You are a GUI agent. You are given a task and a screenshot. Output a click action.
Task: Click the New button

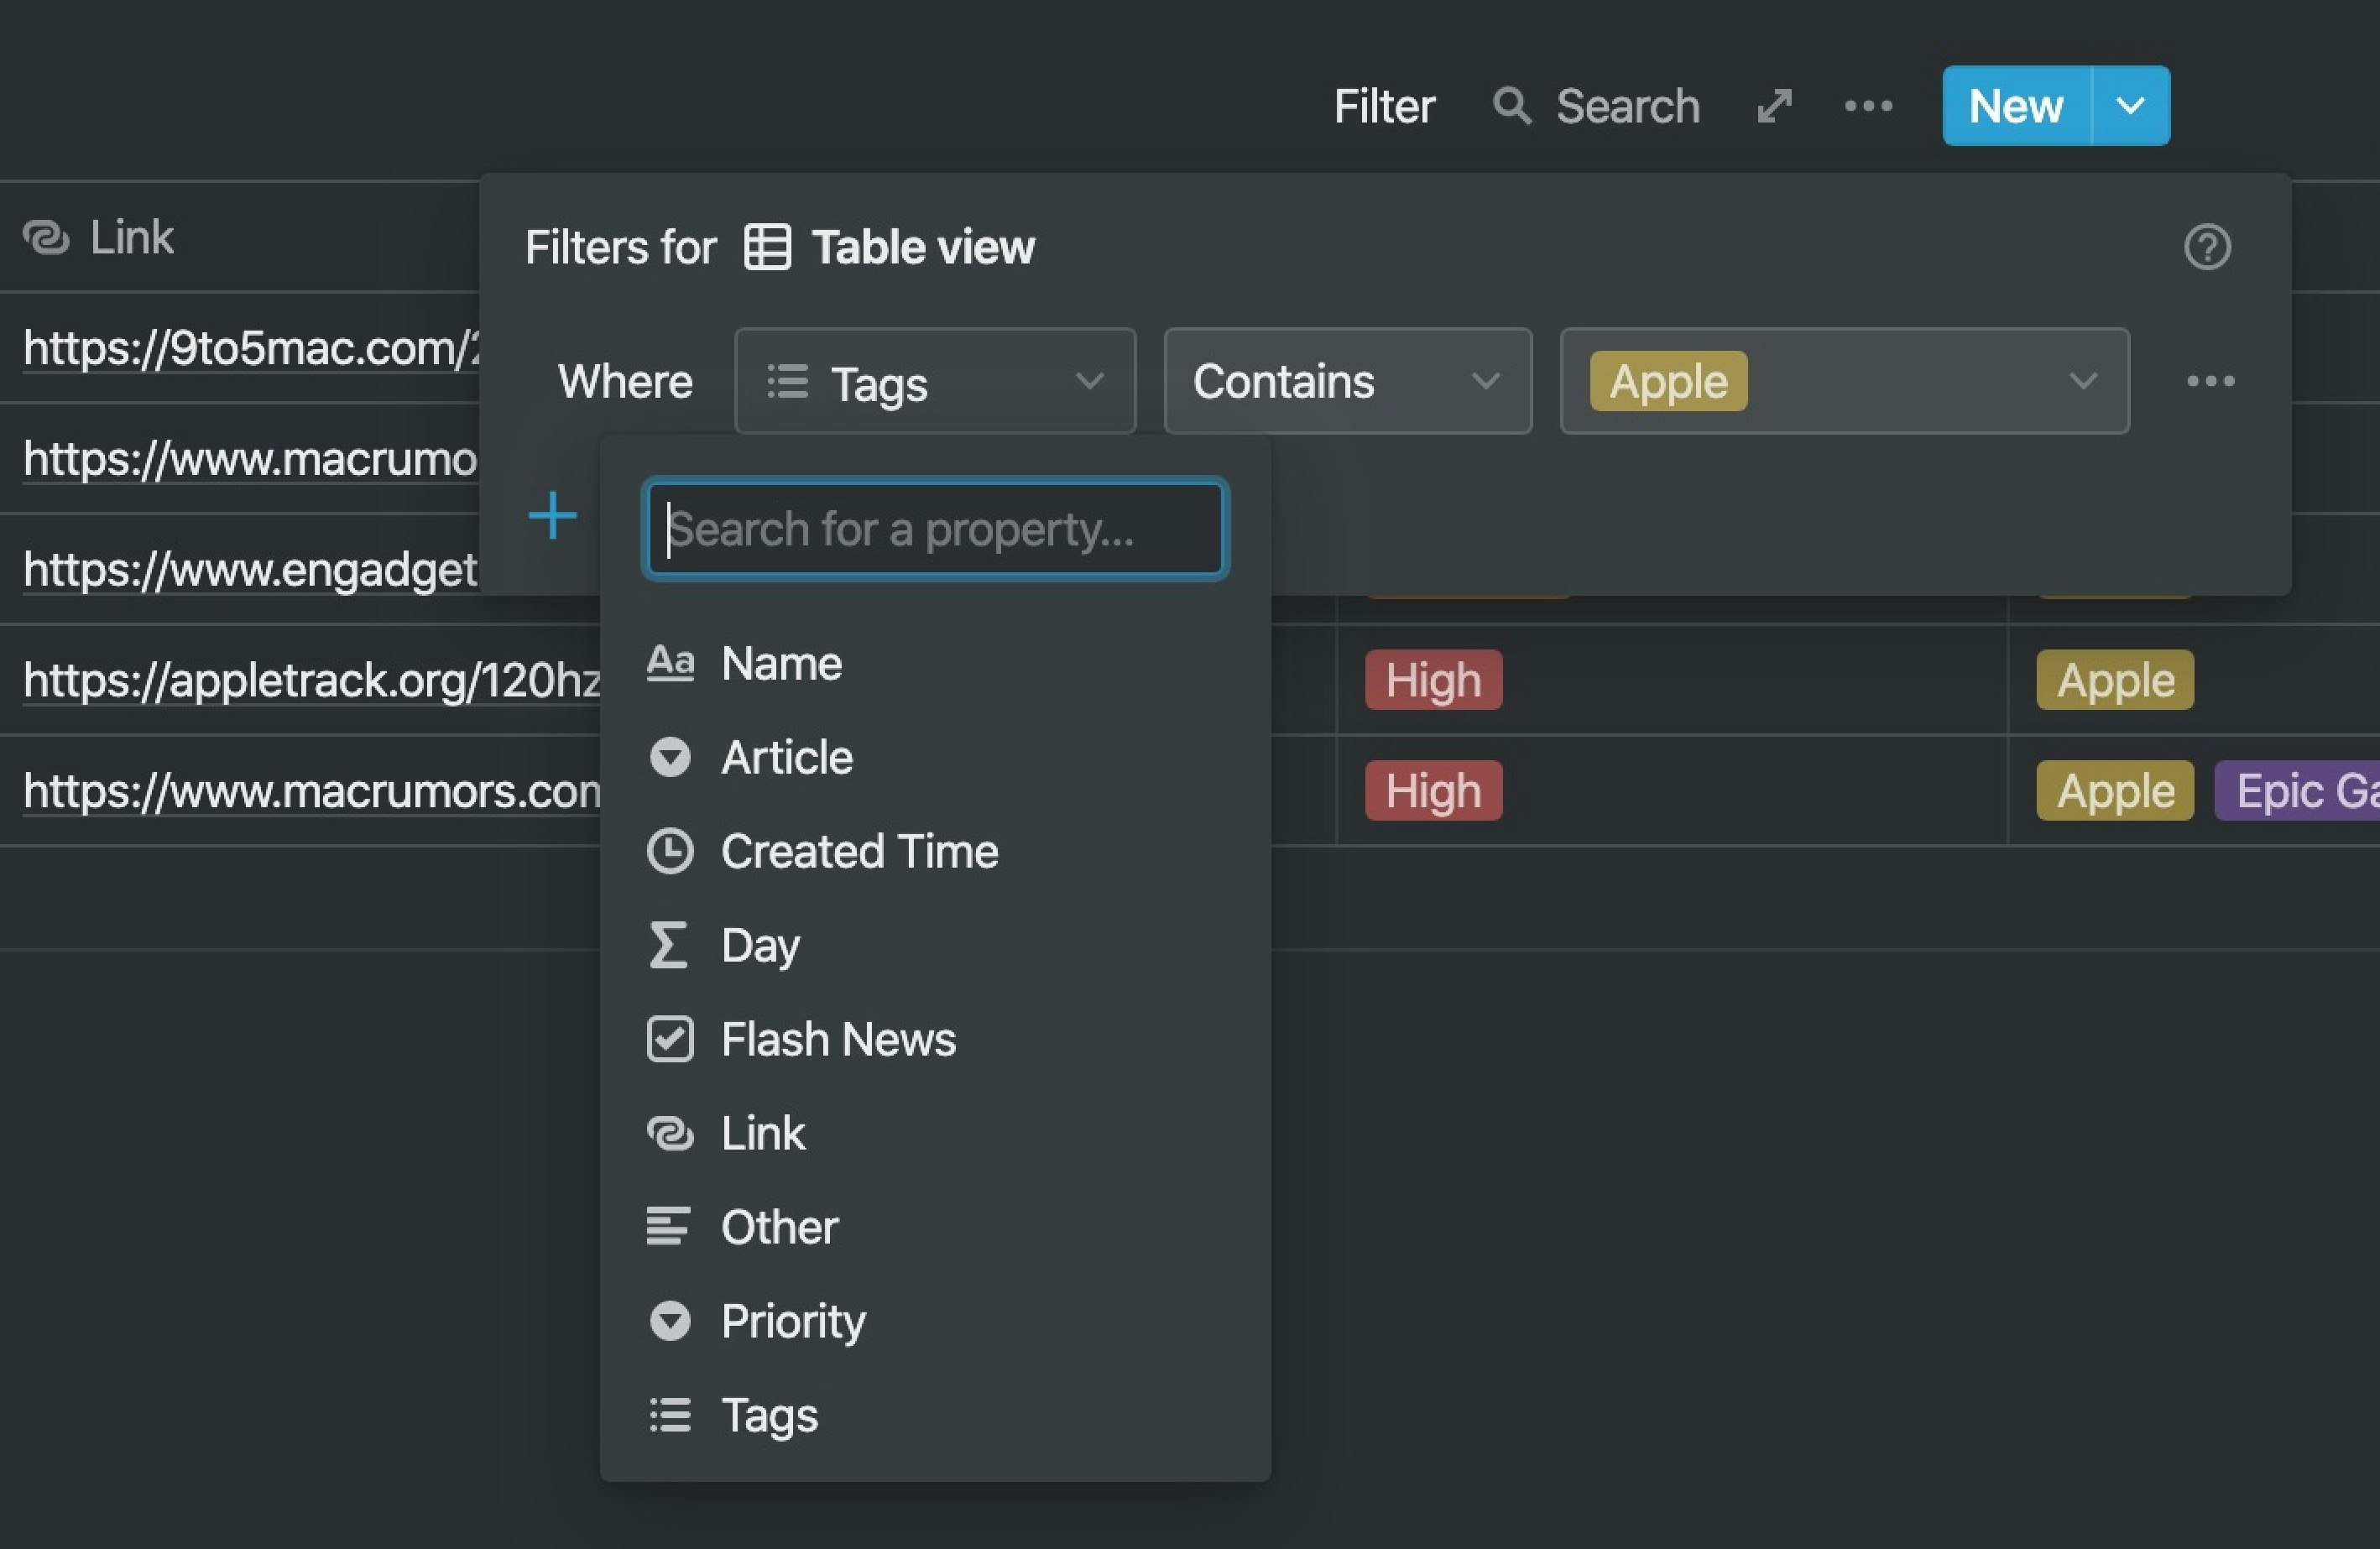point(2014,105)
